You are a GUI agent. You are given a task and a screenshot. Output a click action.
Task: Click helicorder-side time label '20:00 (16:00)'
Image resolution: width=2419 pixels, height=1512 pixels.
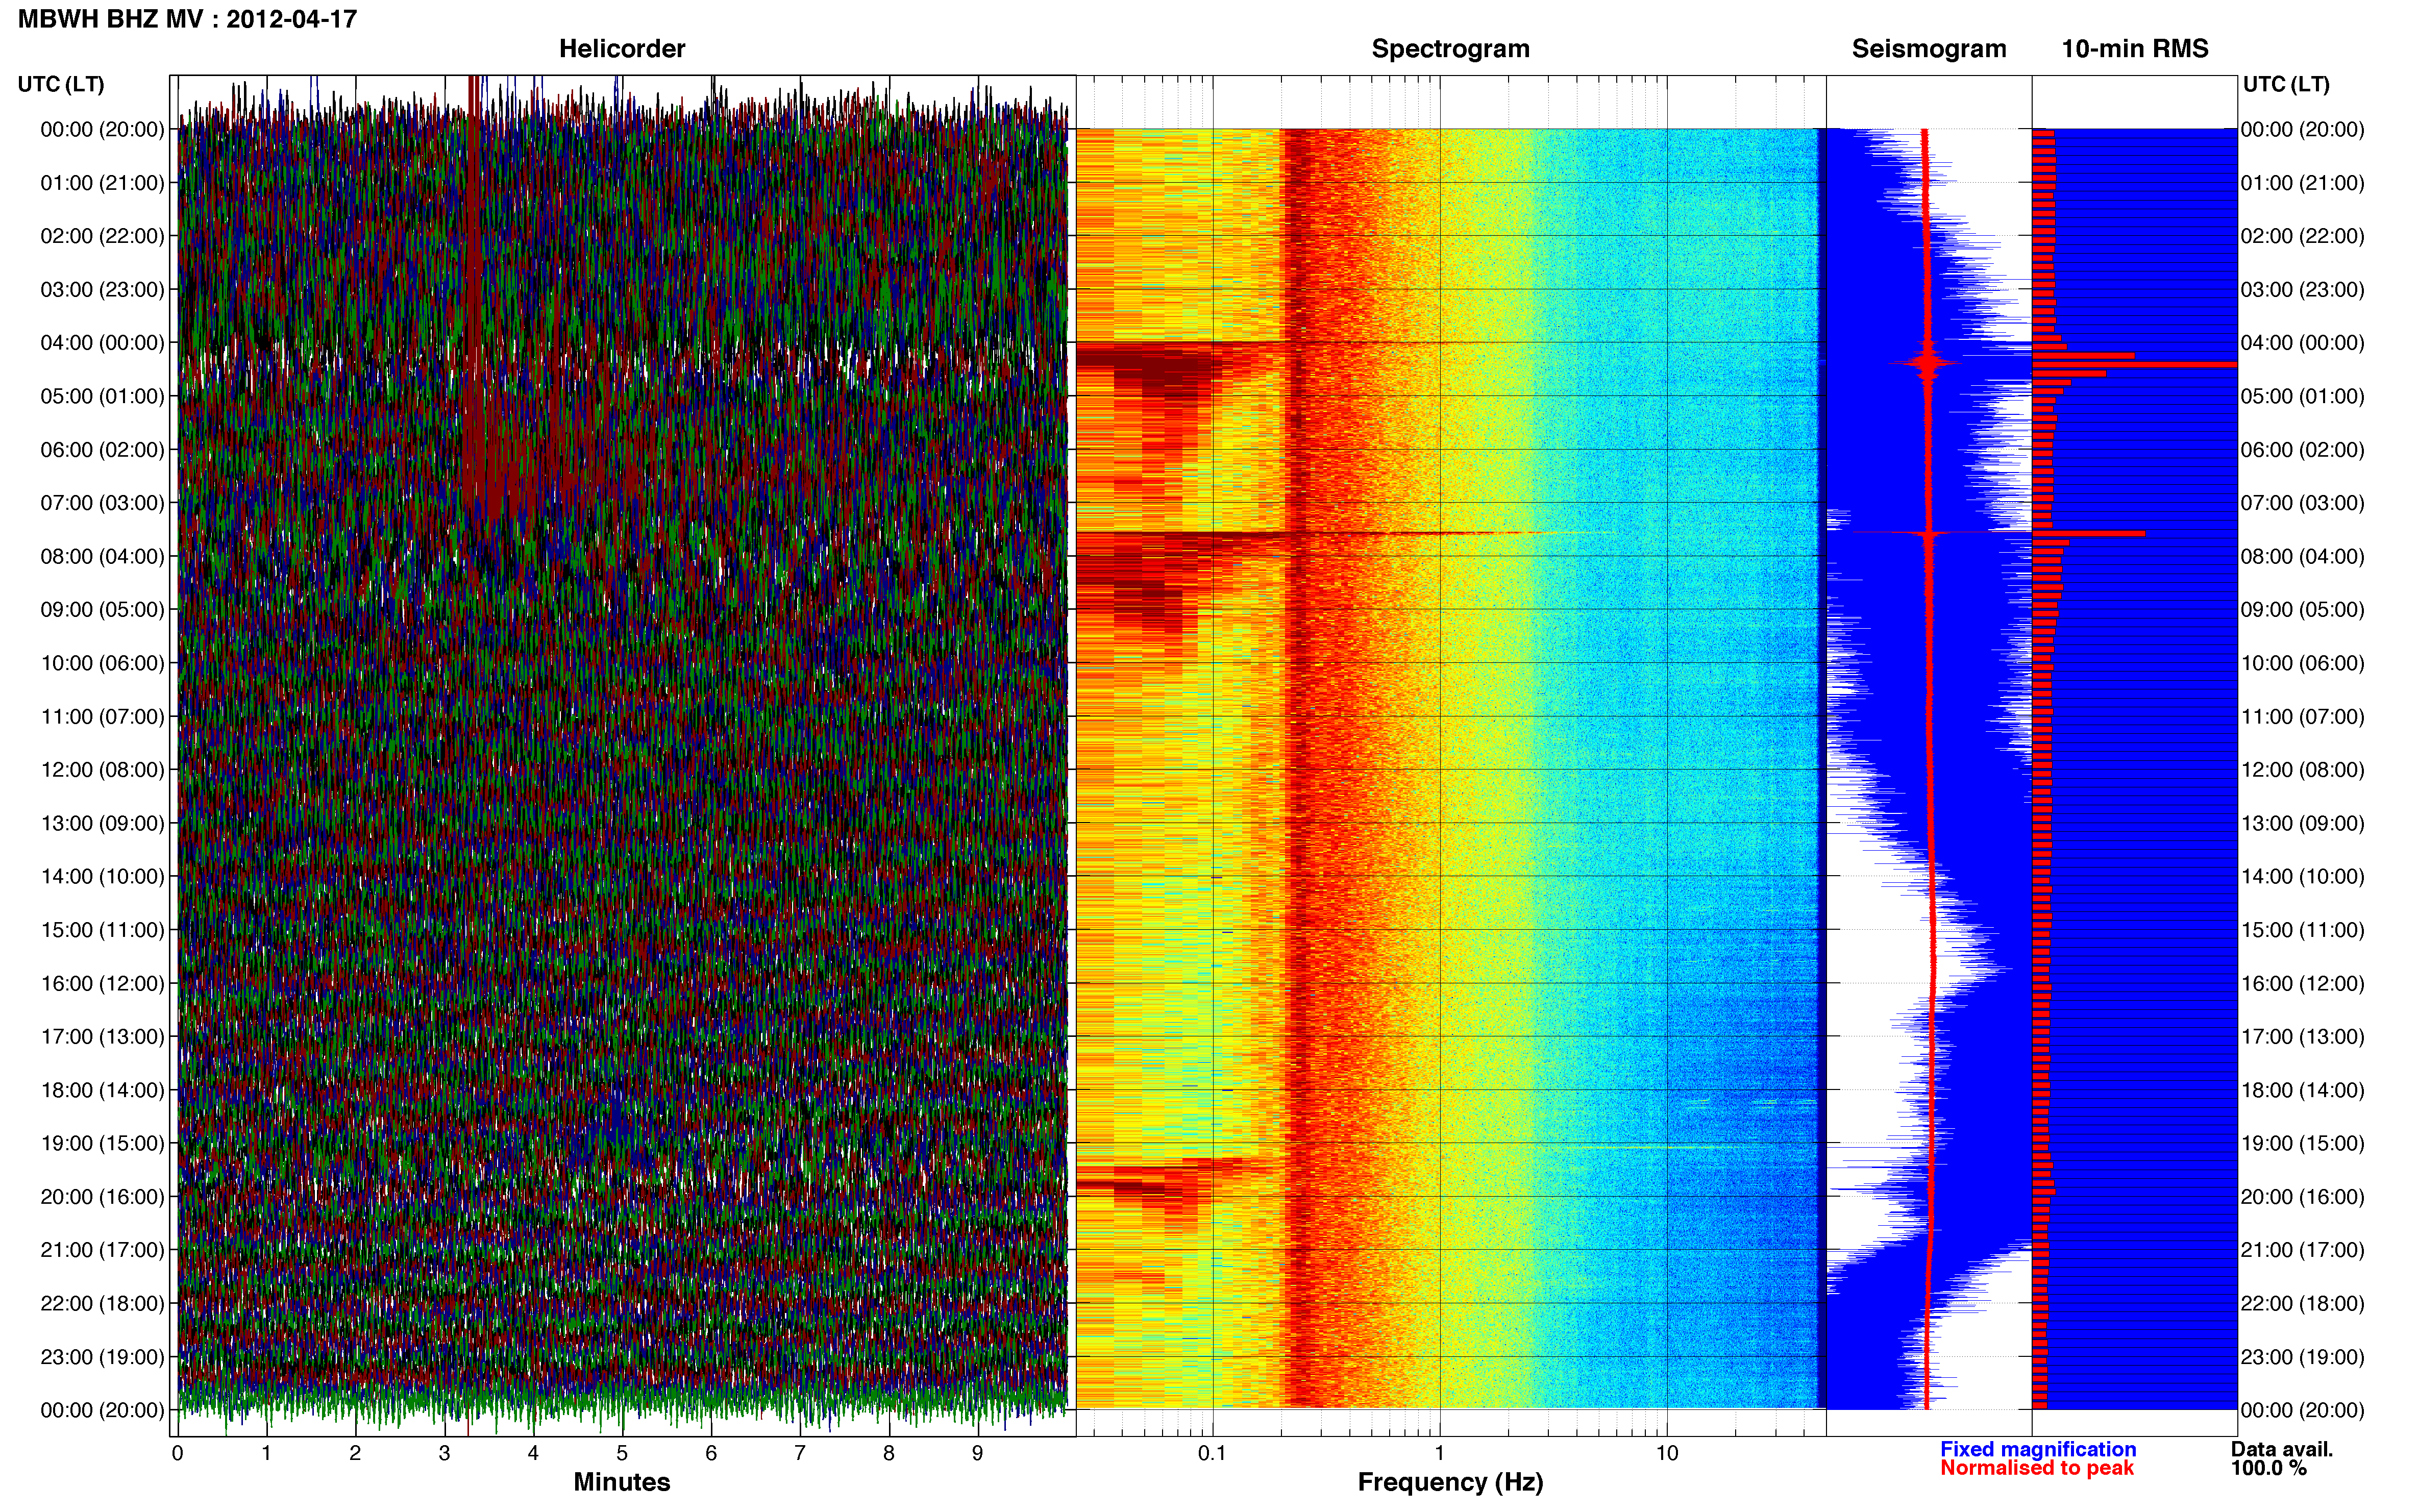[x=102, y=1197]
